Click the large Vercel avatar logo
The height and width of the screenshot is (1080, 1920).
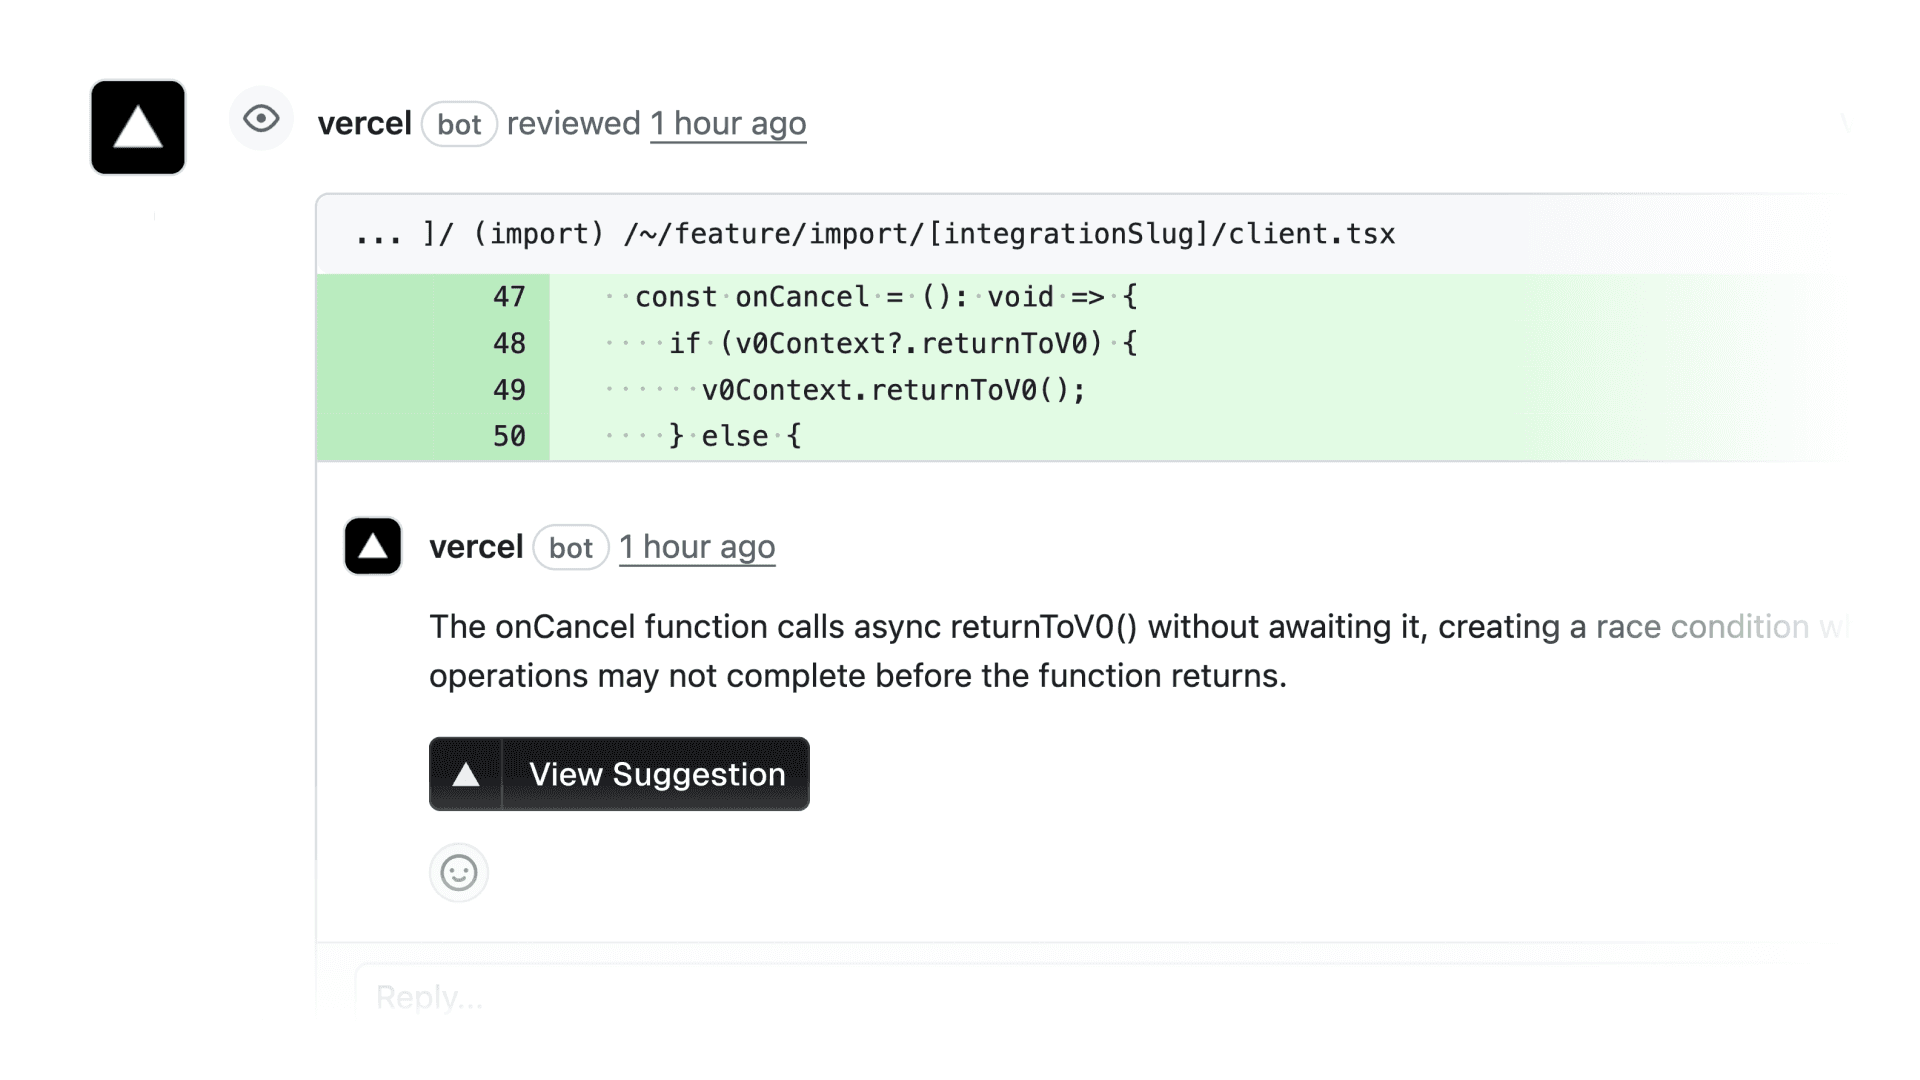(x=138, y=127)
